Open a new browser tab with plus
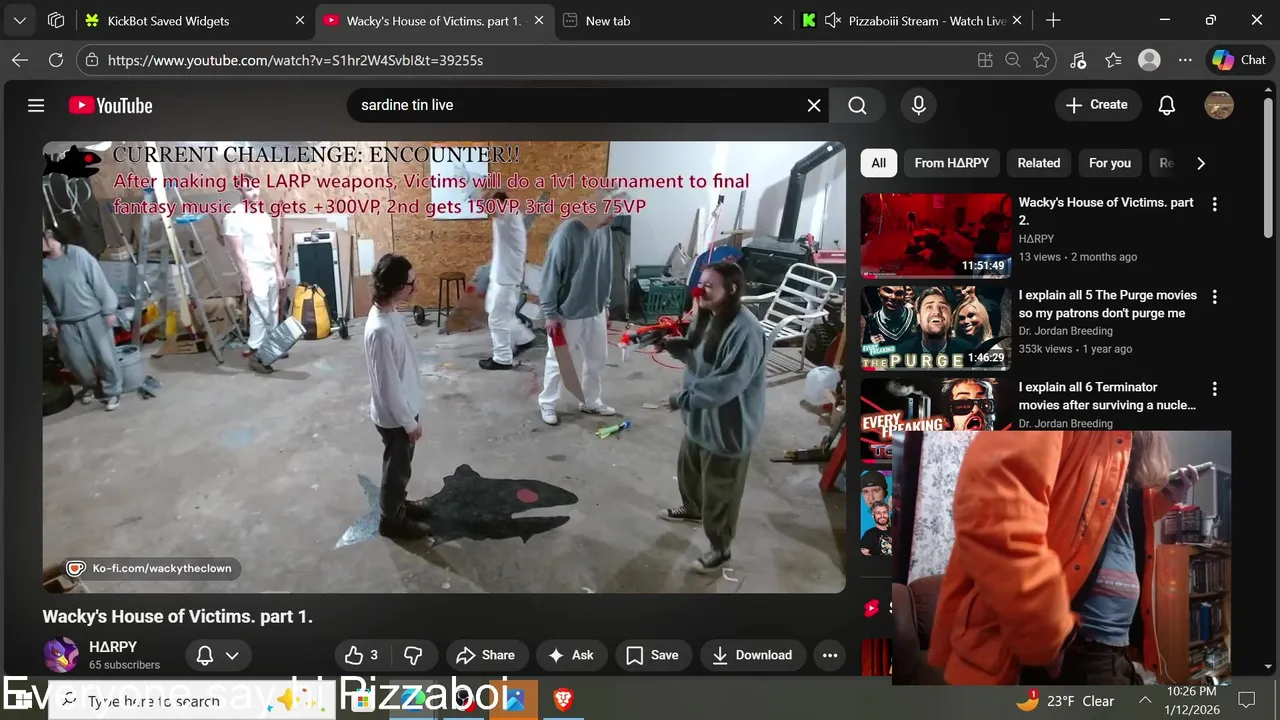Screen dimensions: 1280x720 (x=1053, y=20)
